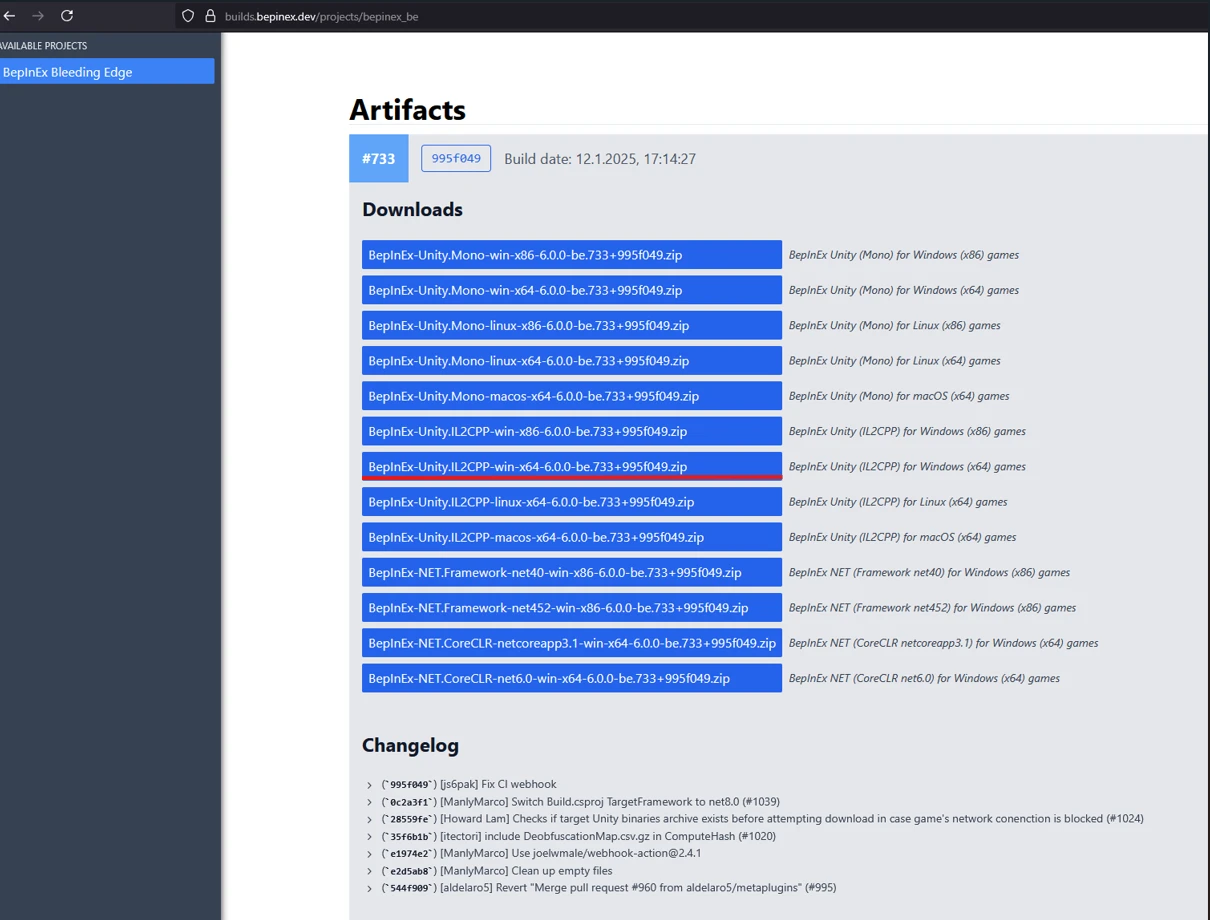Screen dimensions: 1210x920
Task: Download BepInEx-NET.Framework-net452-win-x86 zip
Action: pyautogui.click(x=572, y=608)
